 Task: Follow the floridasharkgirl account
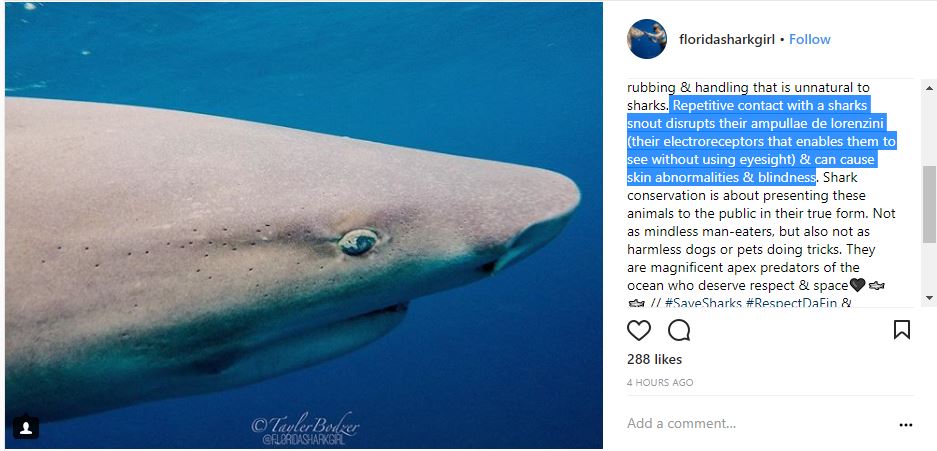(x=810, y=39)
